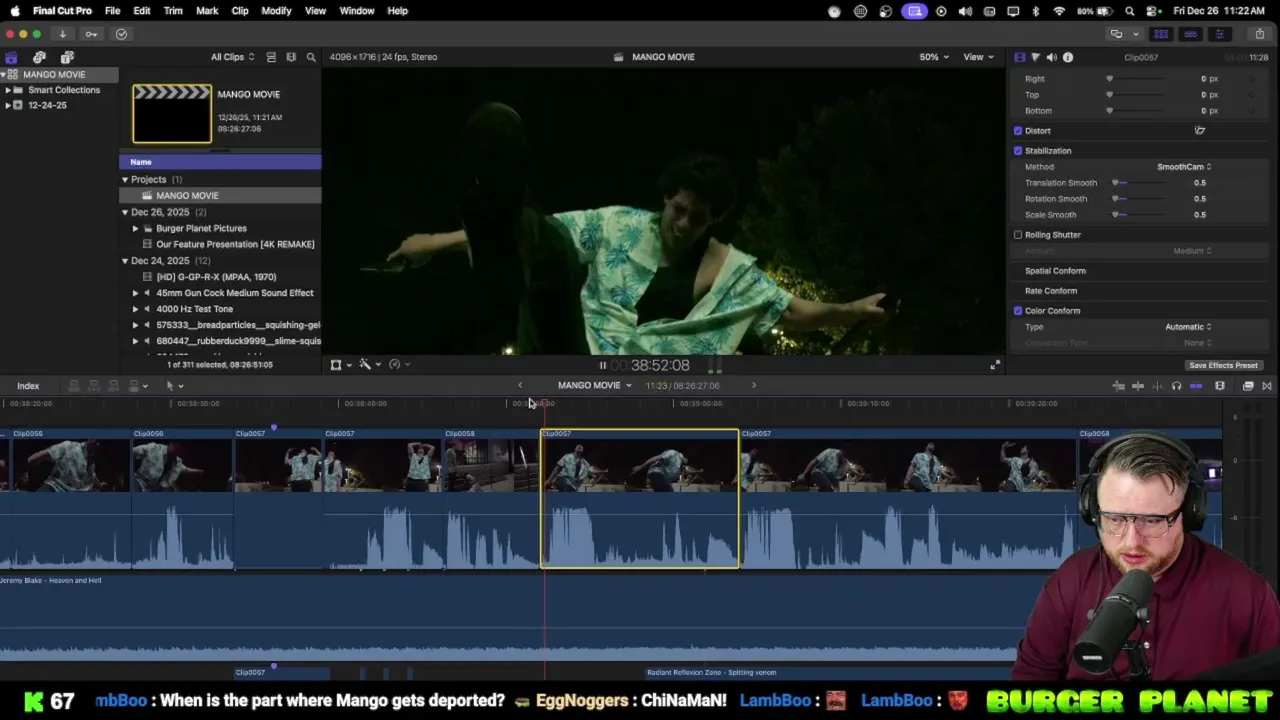Disable the Stabilization checkbox
Viewport: 1280px width, 720px height.
tap(1018, 151)
